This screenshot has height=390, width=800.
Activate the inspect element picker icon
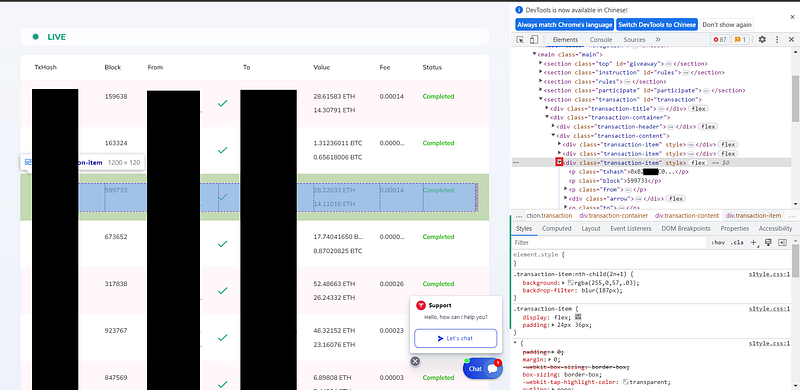coord(520,40)
